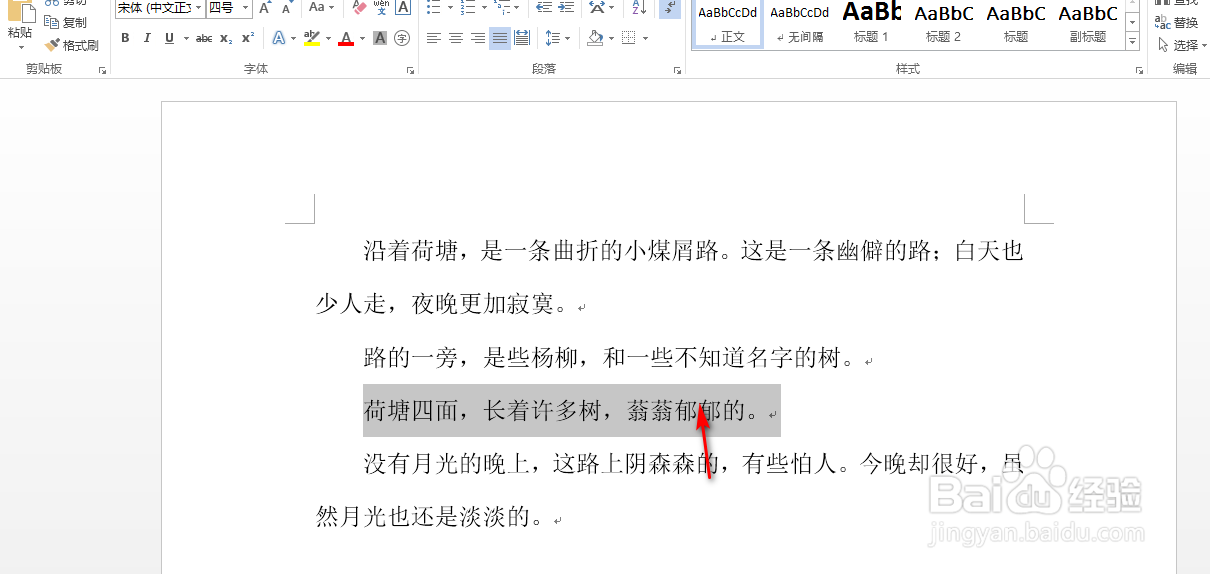Screen dimensions: 1210x574
Task: Move down one row in styles gallery
Action: pyautogui.click(x=1132, y=22)
